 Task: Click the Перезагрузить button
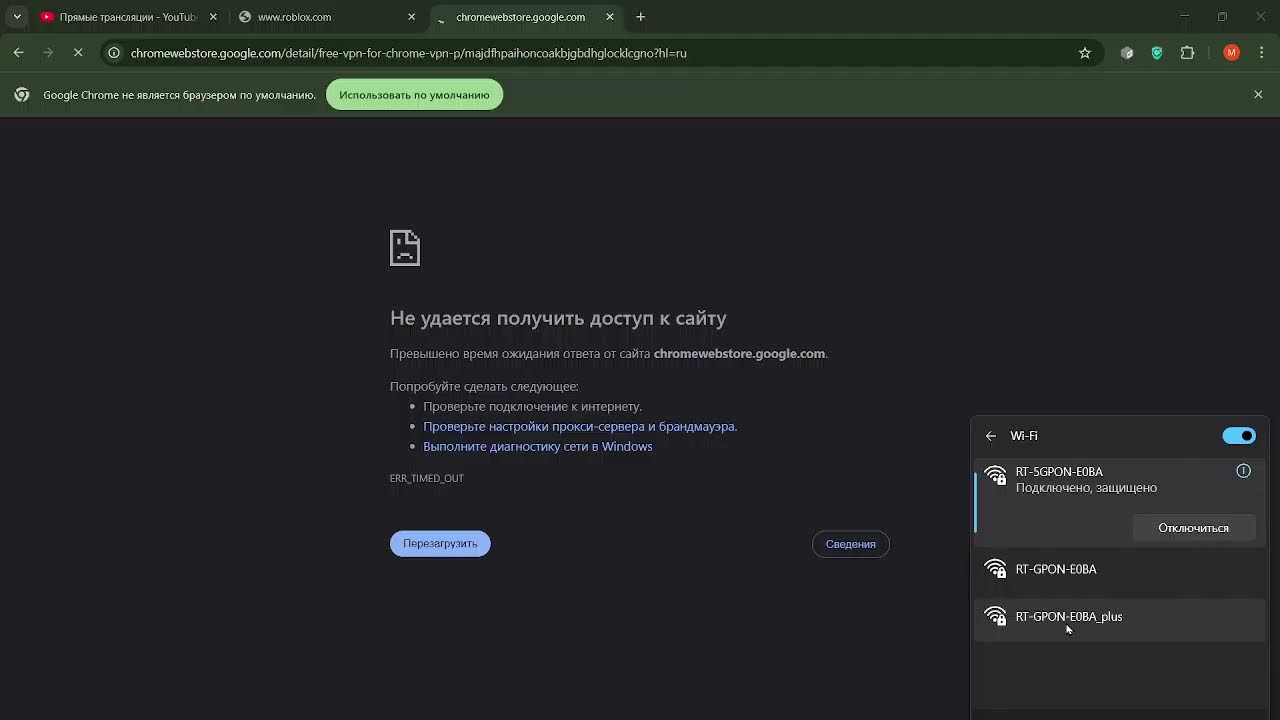440,544
